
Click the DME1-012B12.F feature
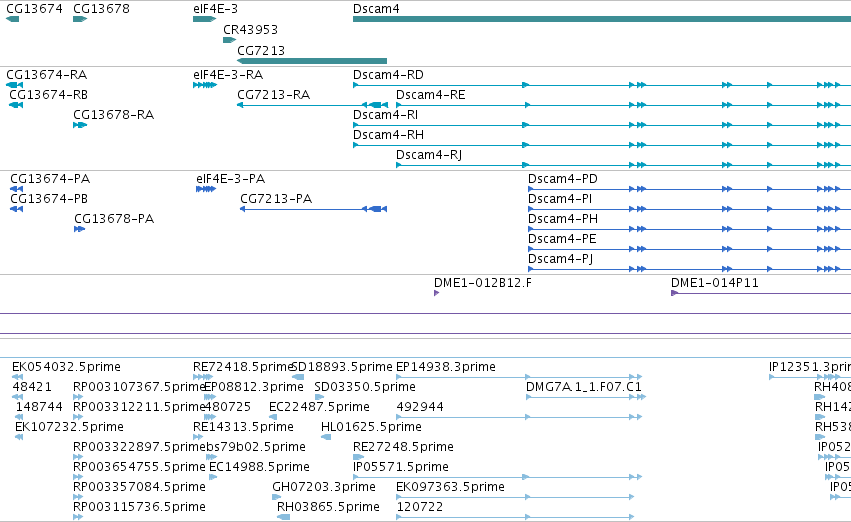436,293
